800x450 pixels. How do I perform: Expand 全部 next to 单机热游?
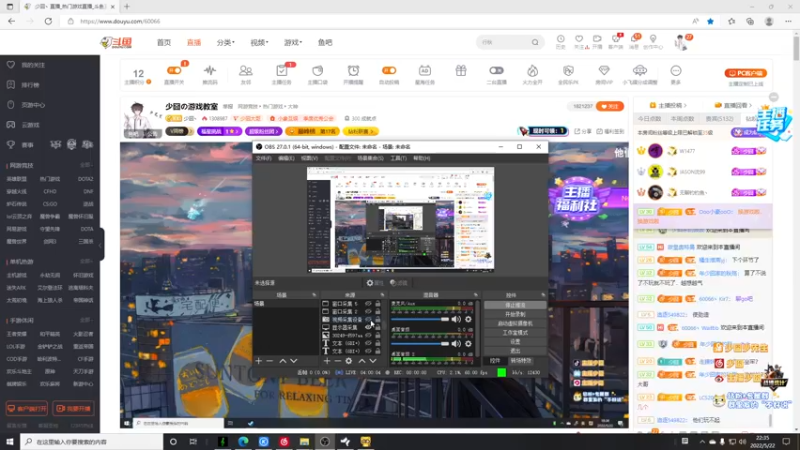pyautogui.click(x=86, y=261)
